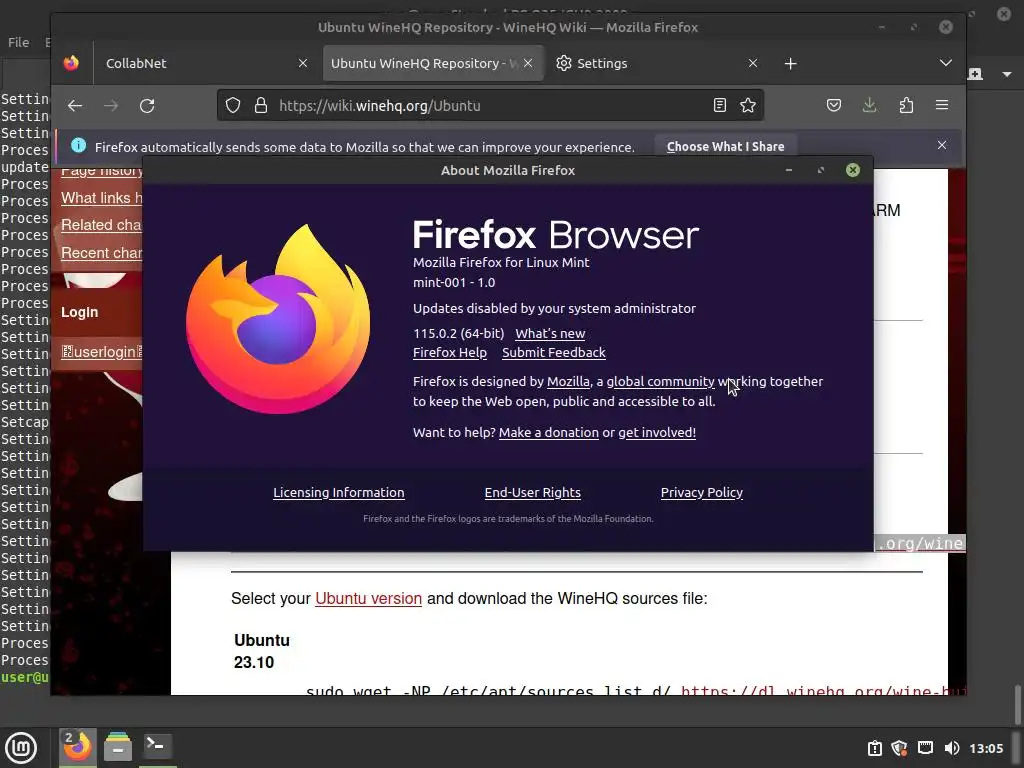Close the About Mozilla Firefox dialog
Screen dimensions: 1024x768
tap(852, 170)
